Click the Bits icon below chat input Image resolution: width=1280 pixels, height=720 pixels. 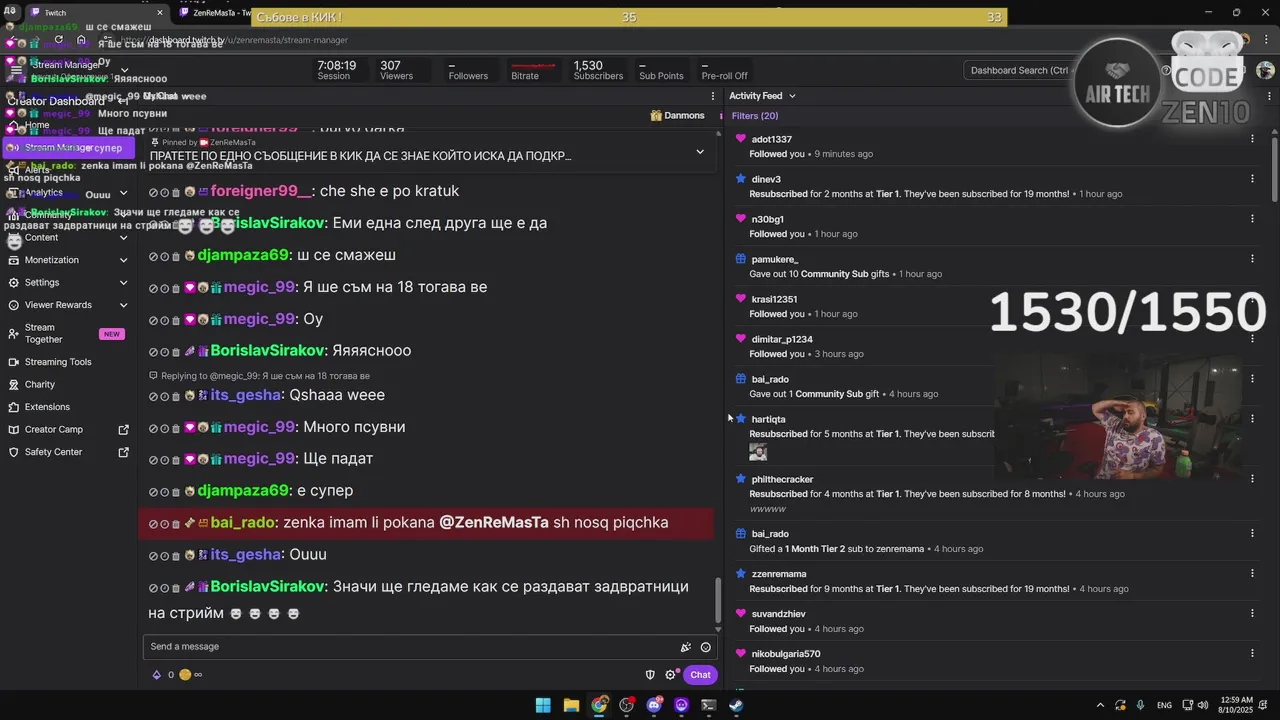coord(156,675)
